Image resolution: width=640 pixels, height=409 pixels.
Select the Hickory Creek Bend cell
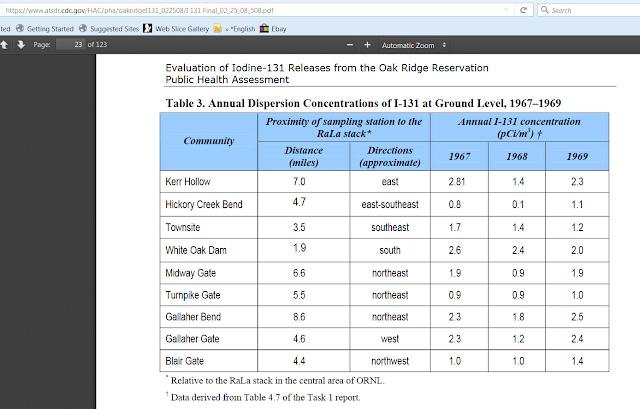pyautogui.click(x=209, y=204)
